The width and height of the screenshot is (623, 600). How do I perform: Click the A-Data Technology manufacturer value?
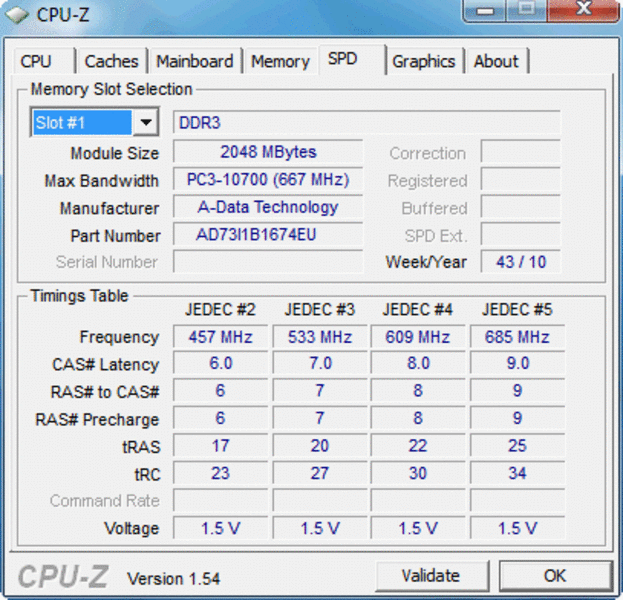(x=268, y=207)
